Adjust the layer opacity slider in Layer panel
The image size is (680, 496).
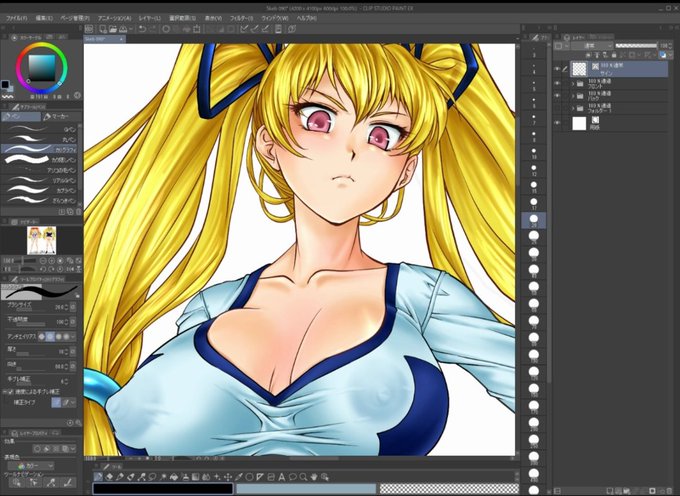(636, 46)
